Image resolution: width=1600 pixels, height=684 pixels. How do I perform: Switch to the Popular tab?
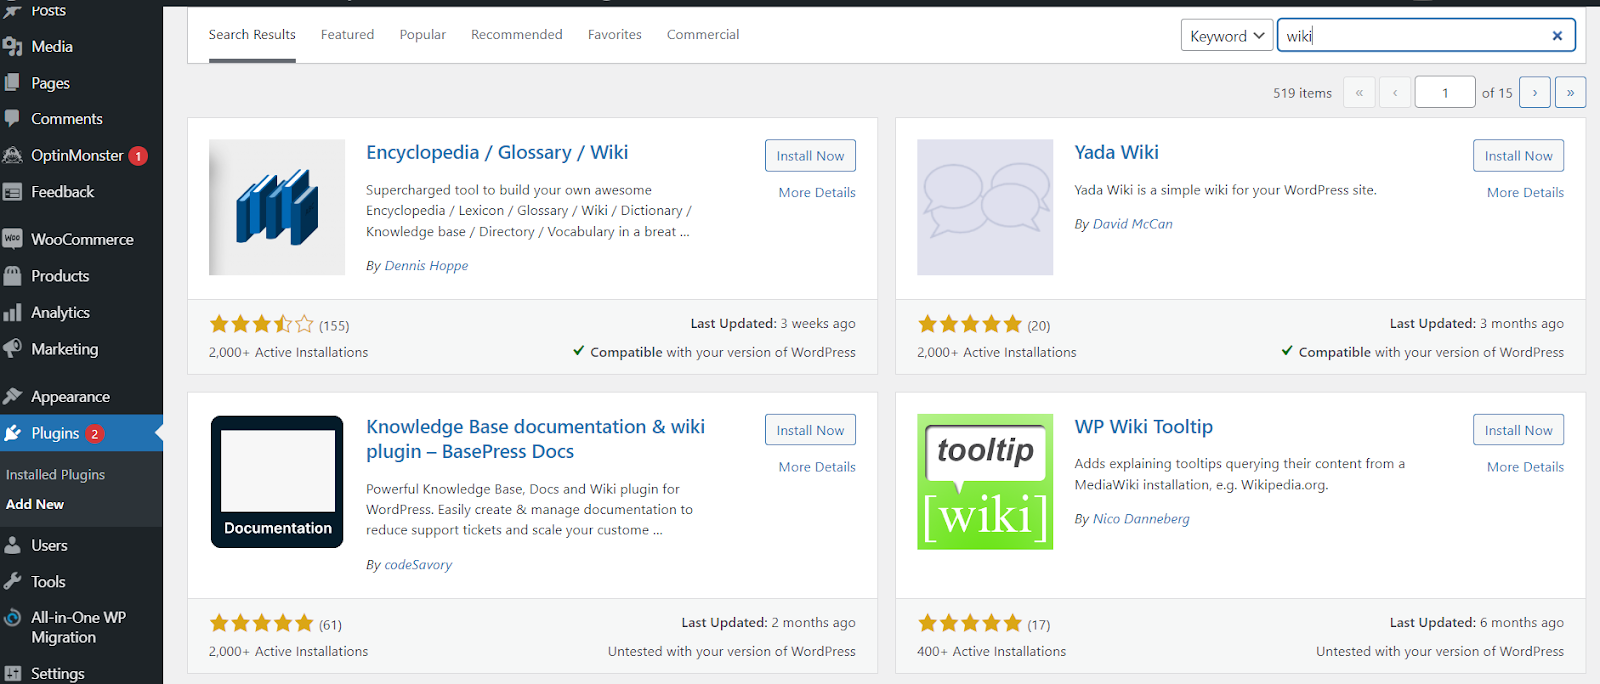click(x=423, y=34)
